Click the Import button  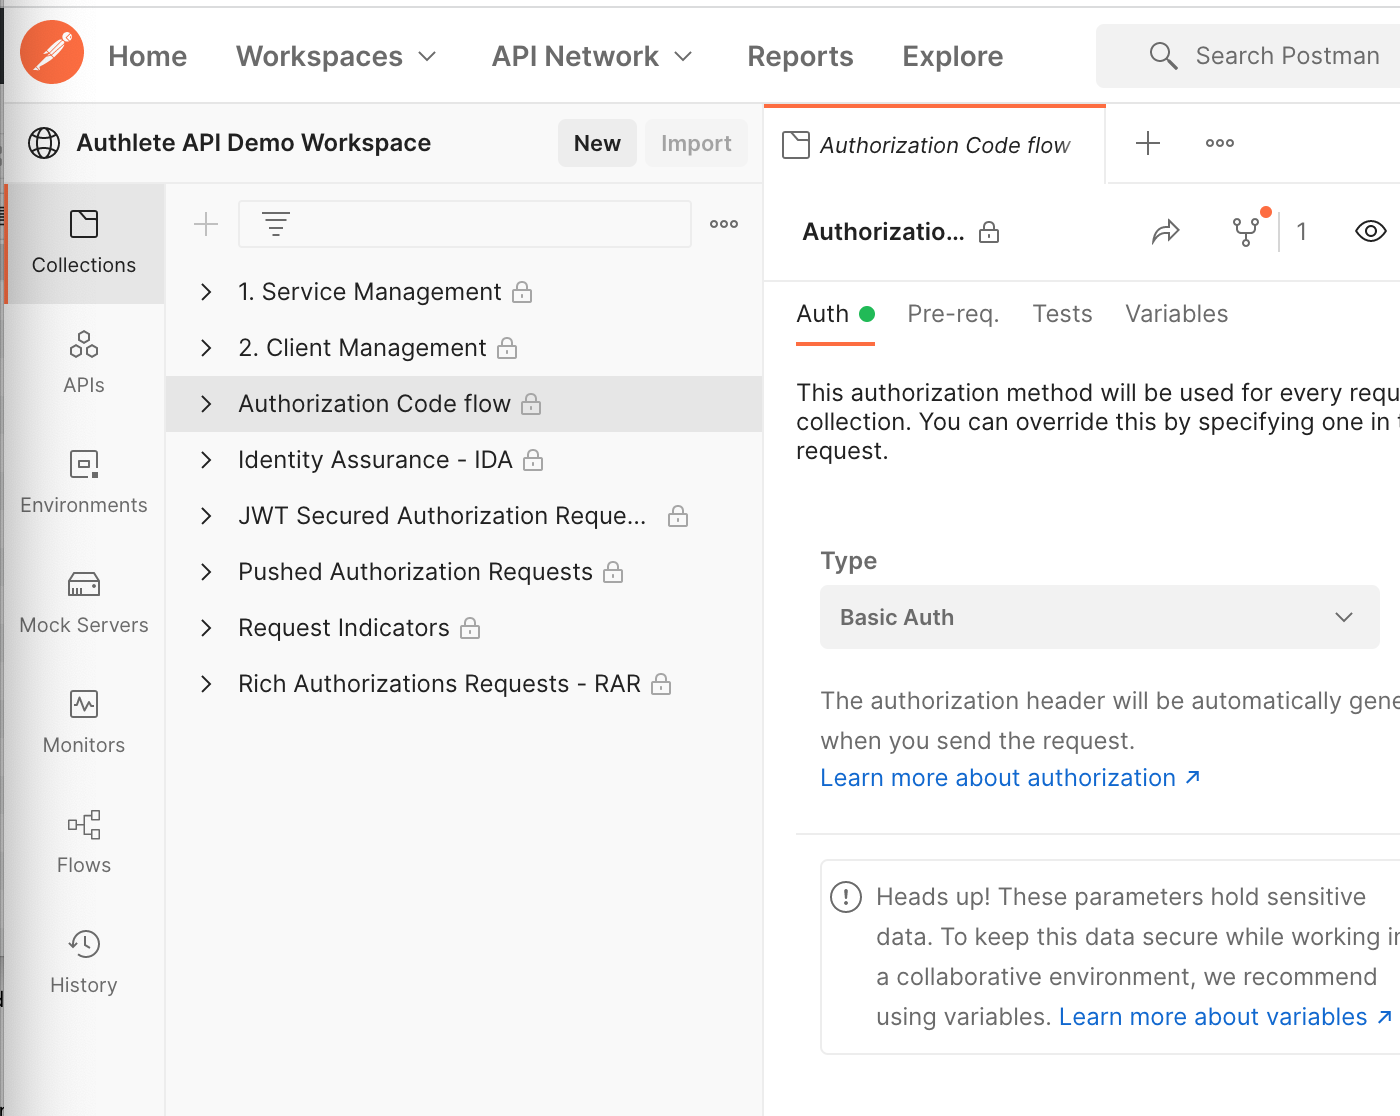point(696,143)
